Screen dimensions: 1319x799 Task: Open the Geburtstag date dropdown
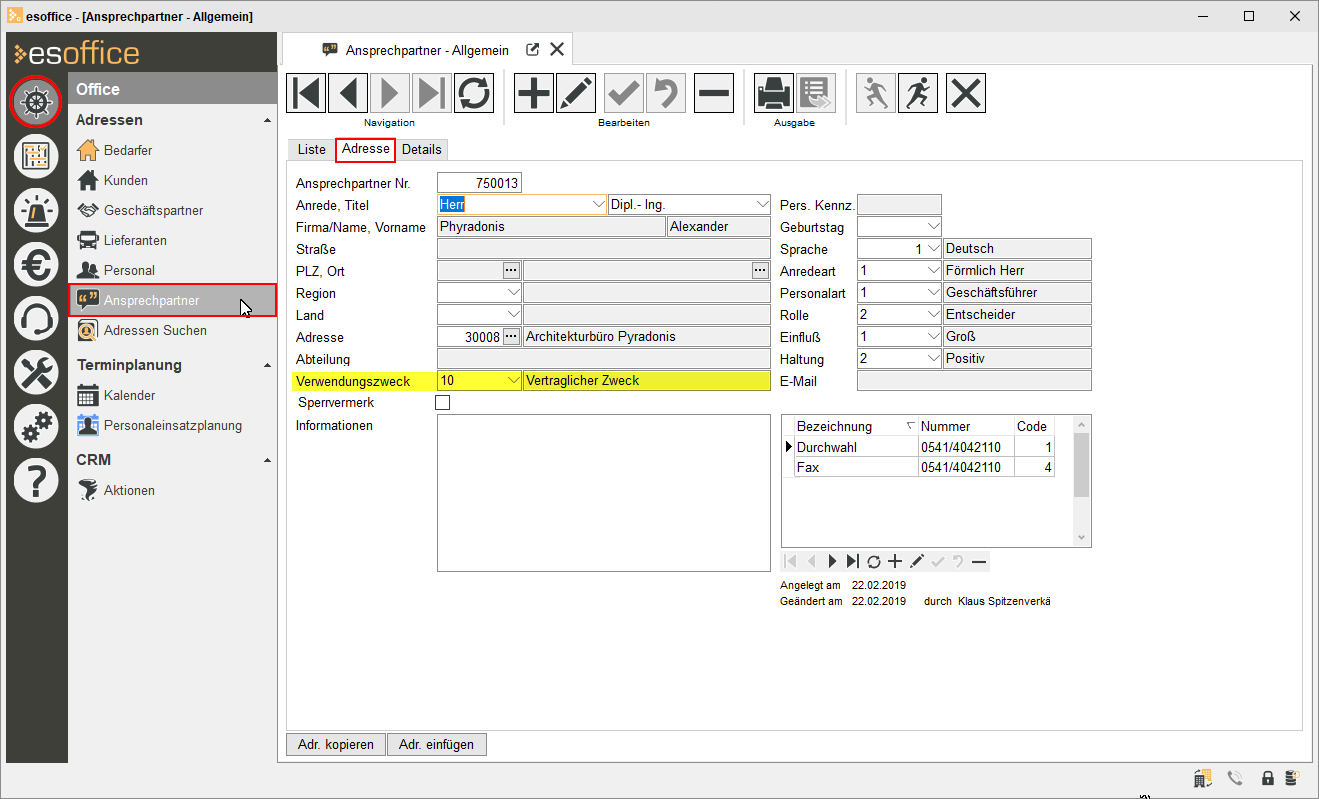[x=934, y=227]
